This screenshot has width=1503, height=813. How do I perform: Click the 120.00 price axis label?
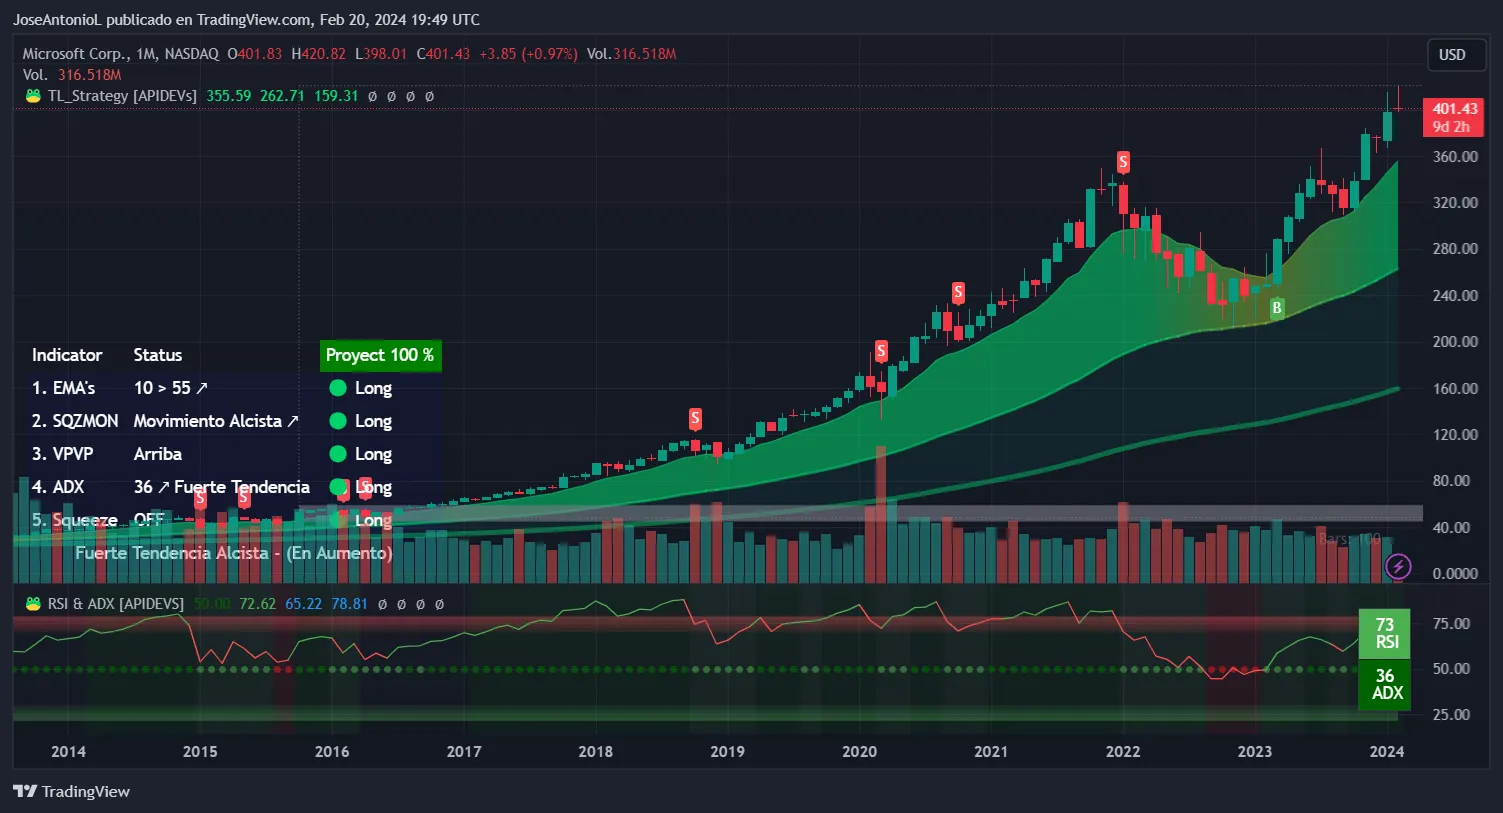click(1455, 434)
